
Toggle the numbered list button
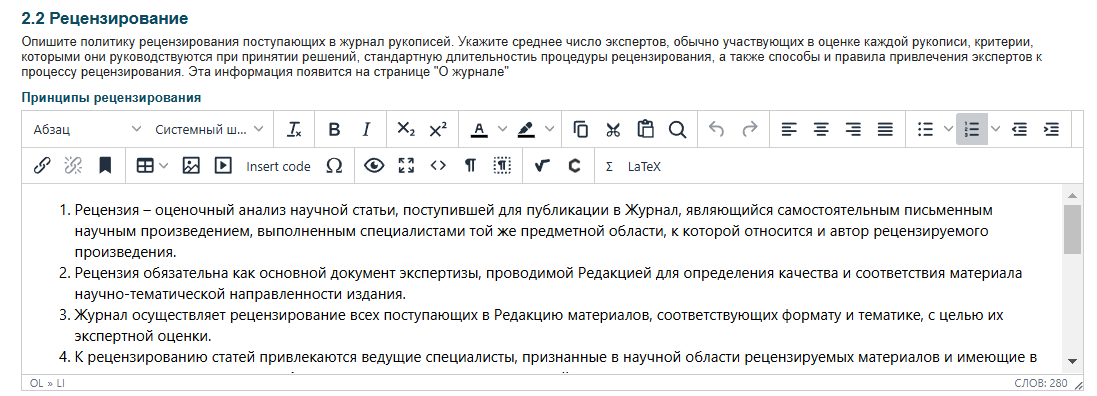point(972,129)
